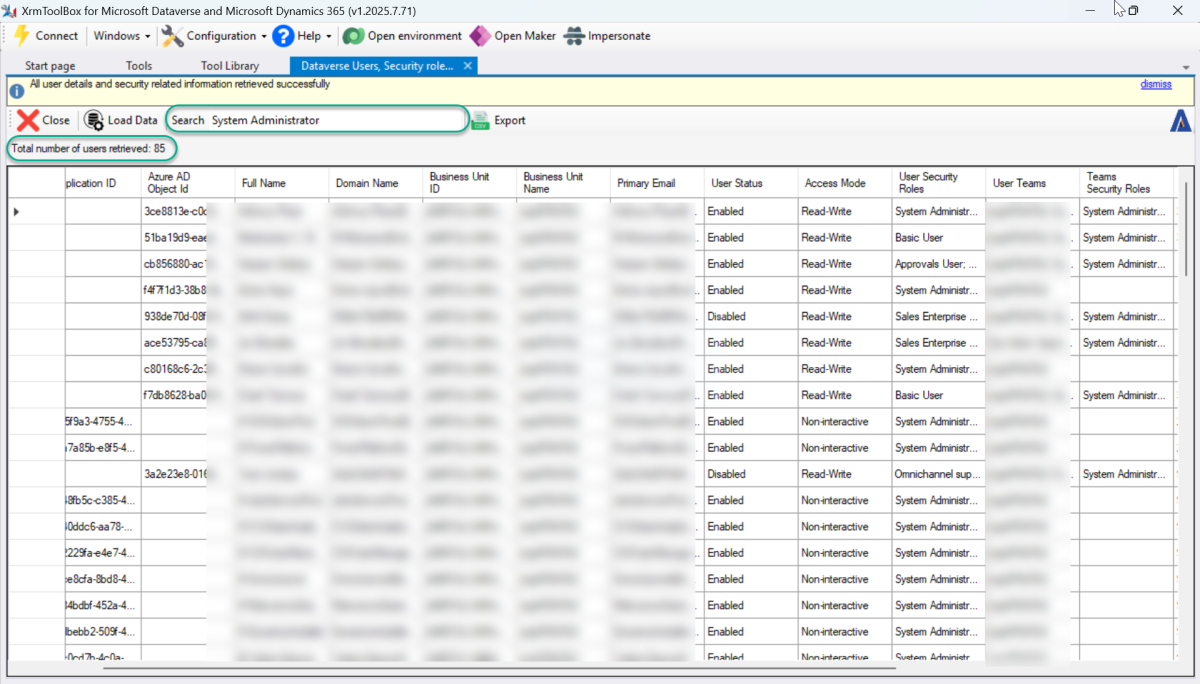The height and width of the screenshot is (684, 1200).
Task: Click the row selector arrow of first row
Action: [16, 212]
